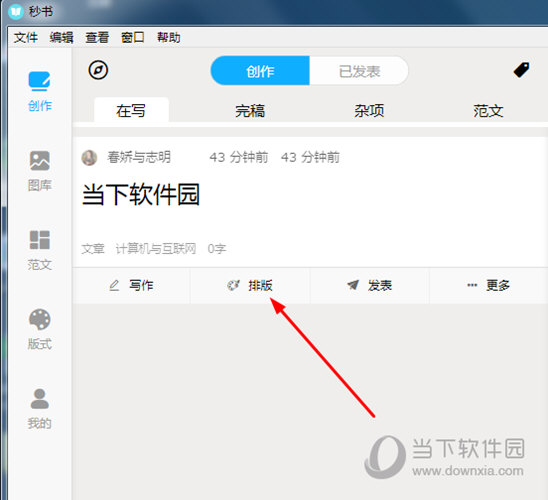Open the 范文 templates sidebar icon
Image resolution: width=548 pixels, height=500 pixels.
(x=39, y=250)
